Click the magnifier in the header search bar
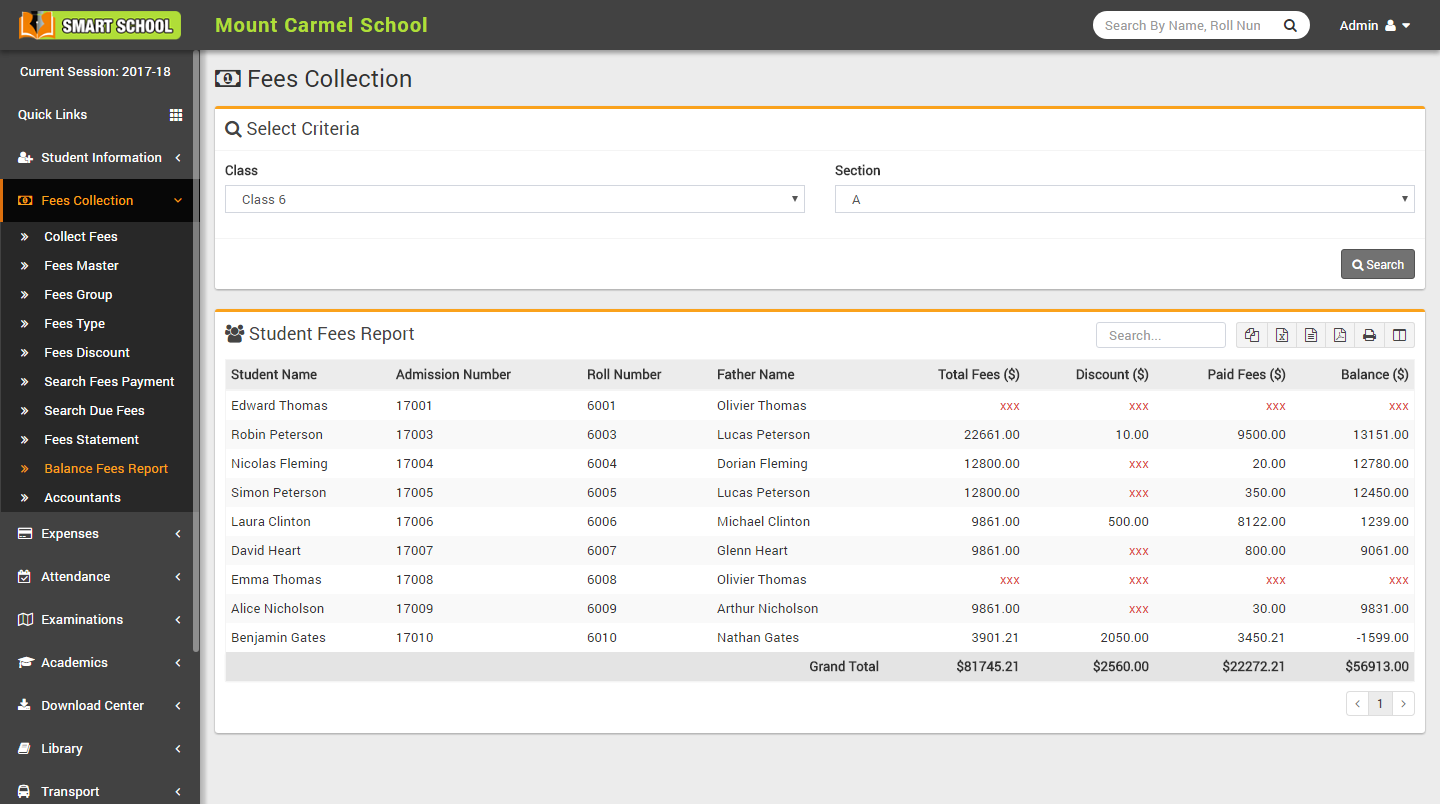The height and width of the screenshot is (804, 1440). [1290, 25]
